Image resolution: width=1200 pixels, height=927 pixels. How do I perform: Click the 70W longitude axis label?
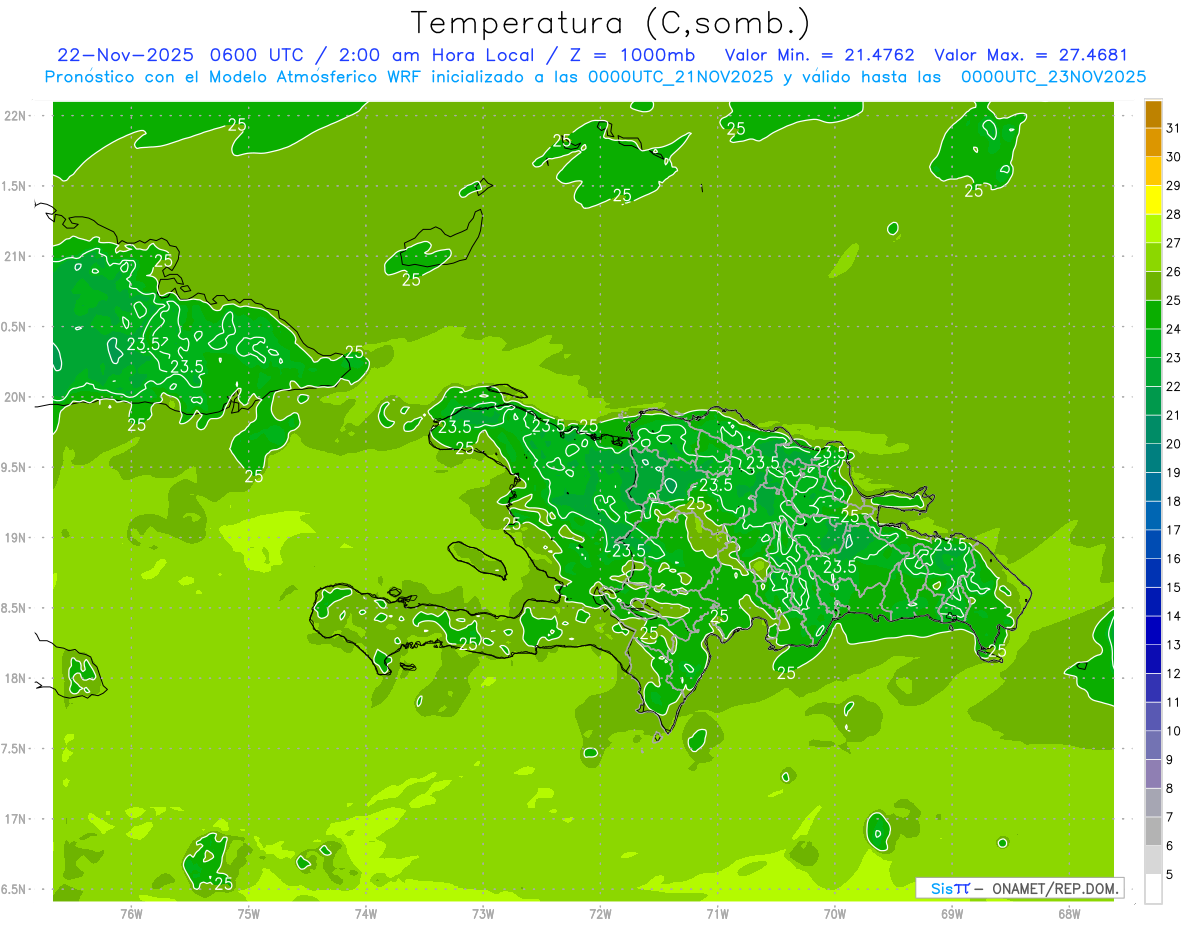[x=835, y=913]
